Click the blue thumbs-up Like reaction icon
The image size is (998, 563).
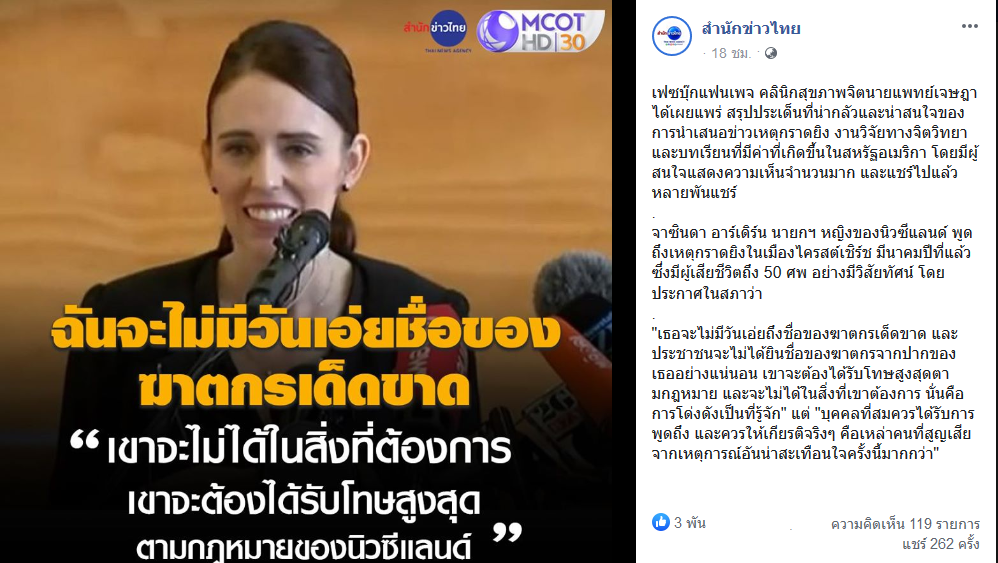click(661, 522)
